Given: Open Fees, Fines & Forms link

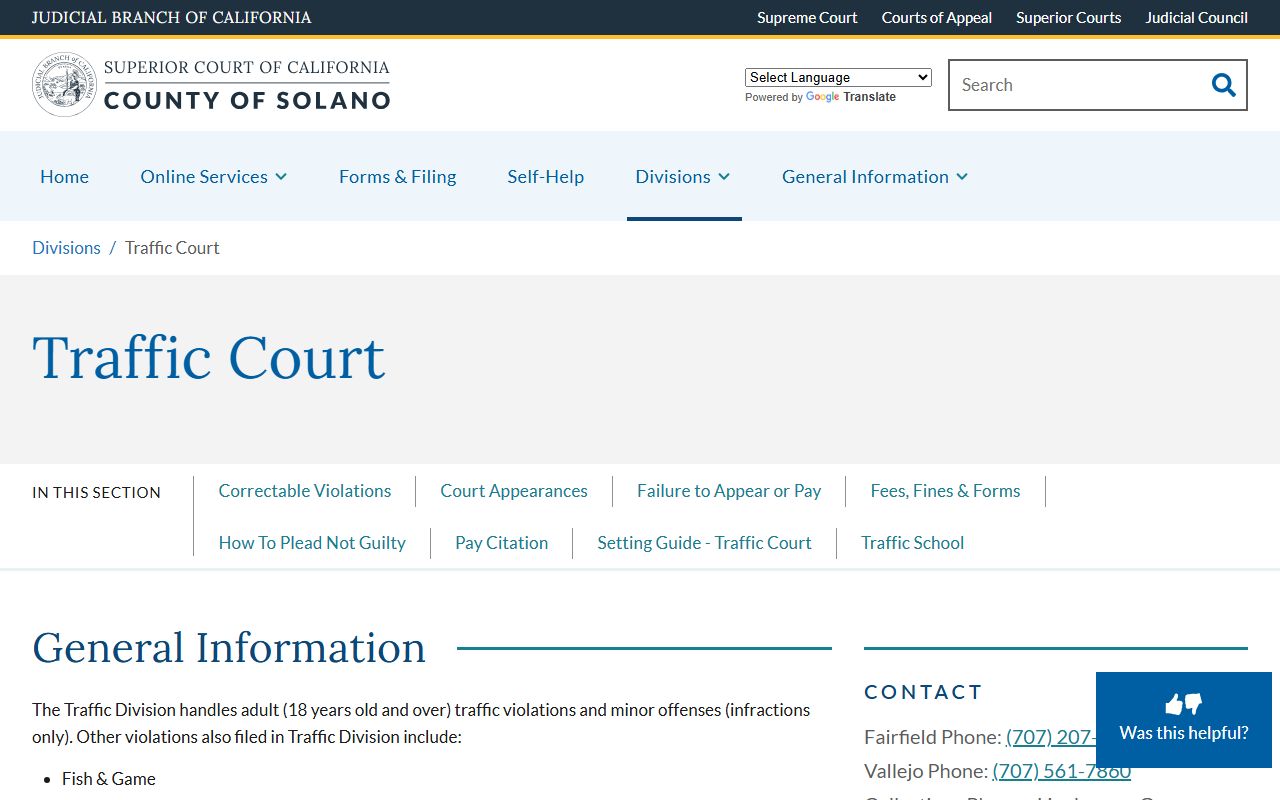Looking at the screenshot, I should [945, 491].
